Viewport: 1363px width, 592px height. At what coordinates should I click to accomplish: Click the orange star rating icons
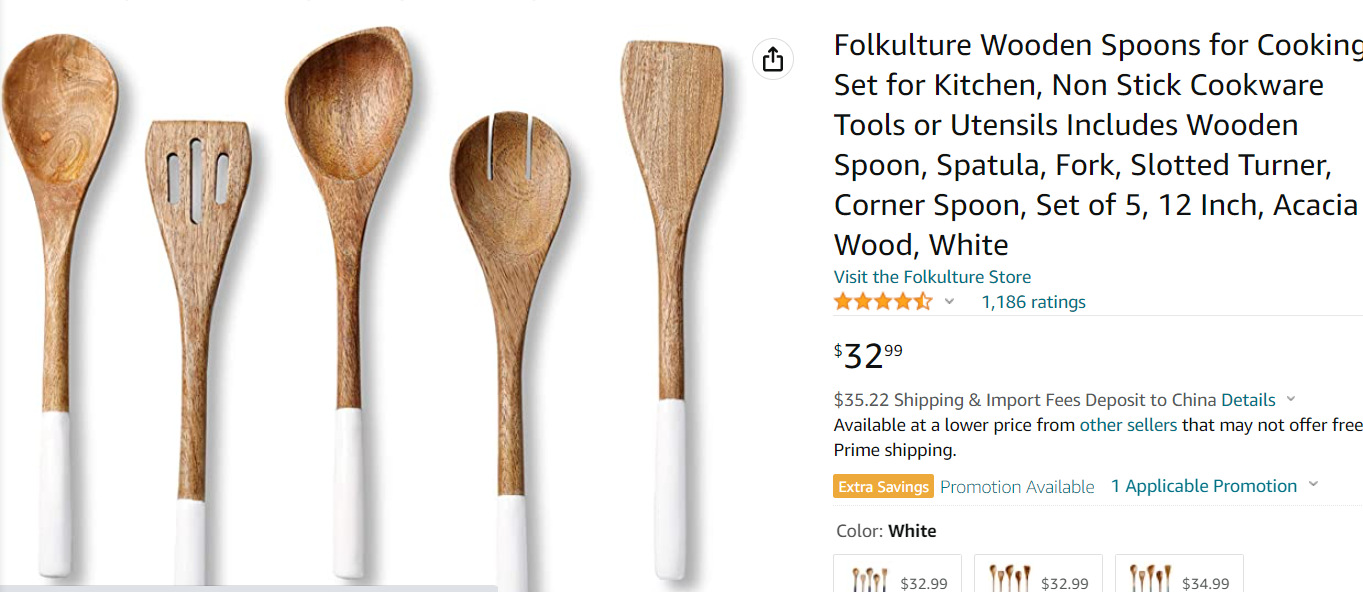click(882, 302)
